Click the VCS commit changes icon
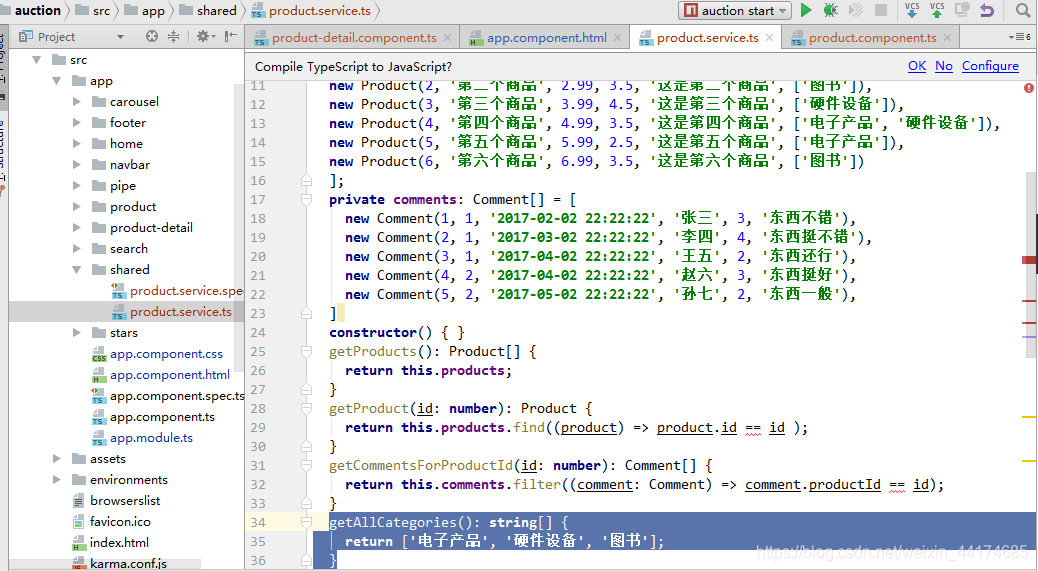Screen dimensions: 1038x571 (x=937, y=10)
